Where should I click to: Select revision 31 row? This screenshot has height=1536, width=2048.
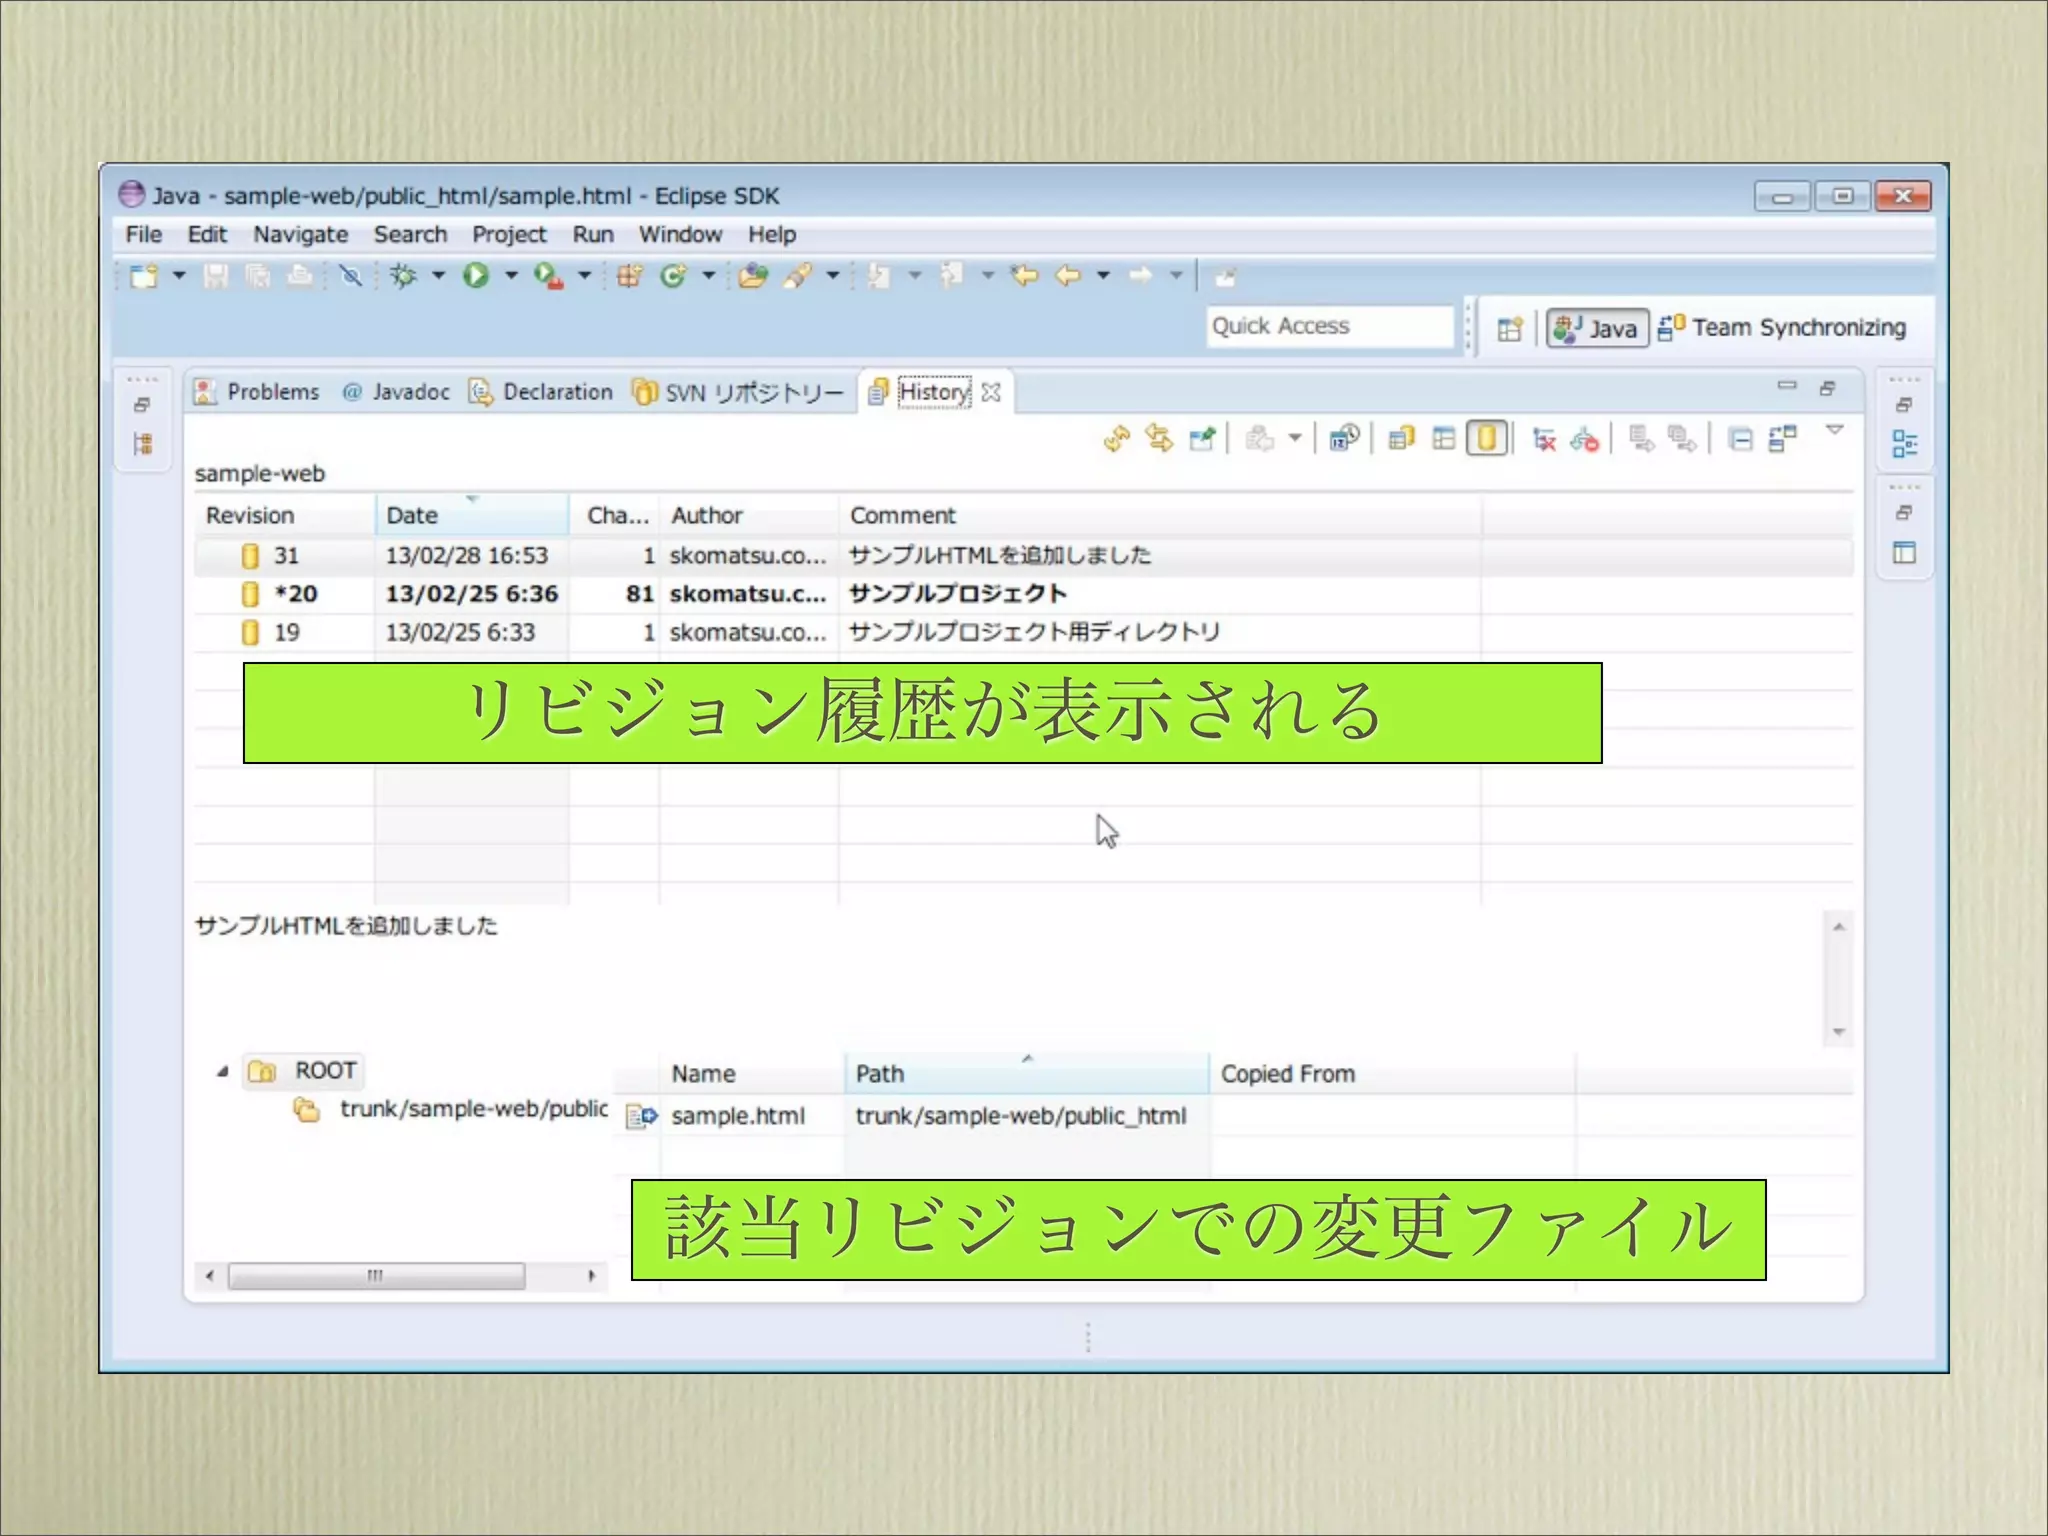point(1023,556)
